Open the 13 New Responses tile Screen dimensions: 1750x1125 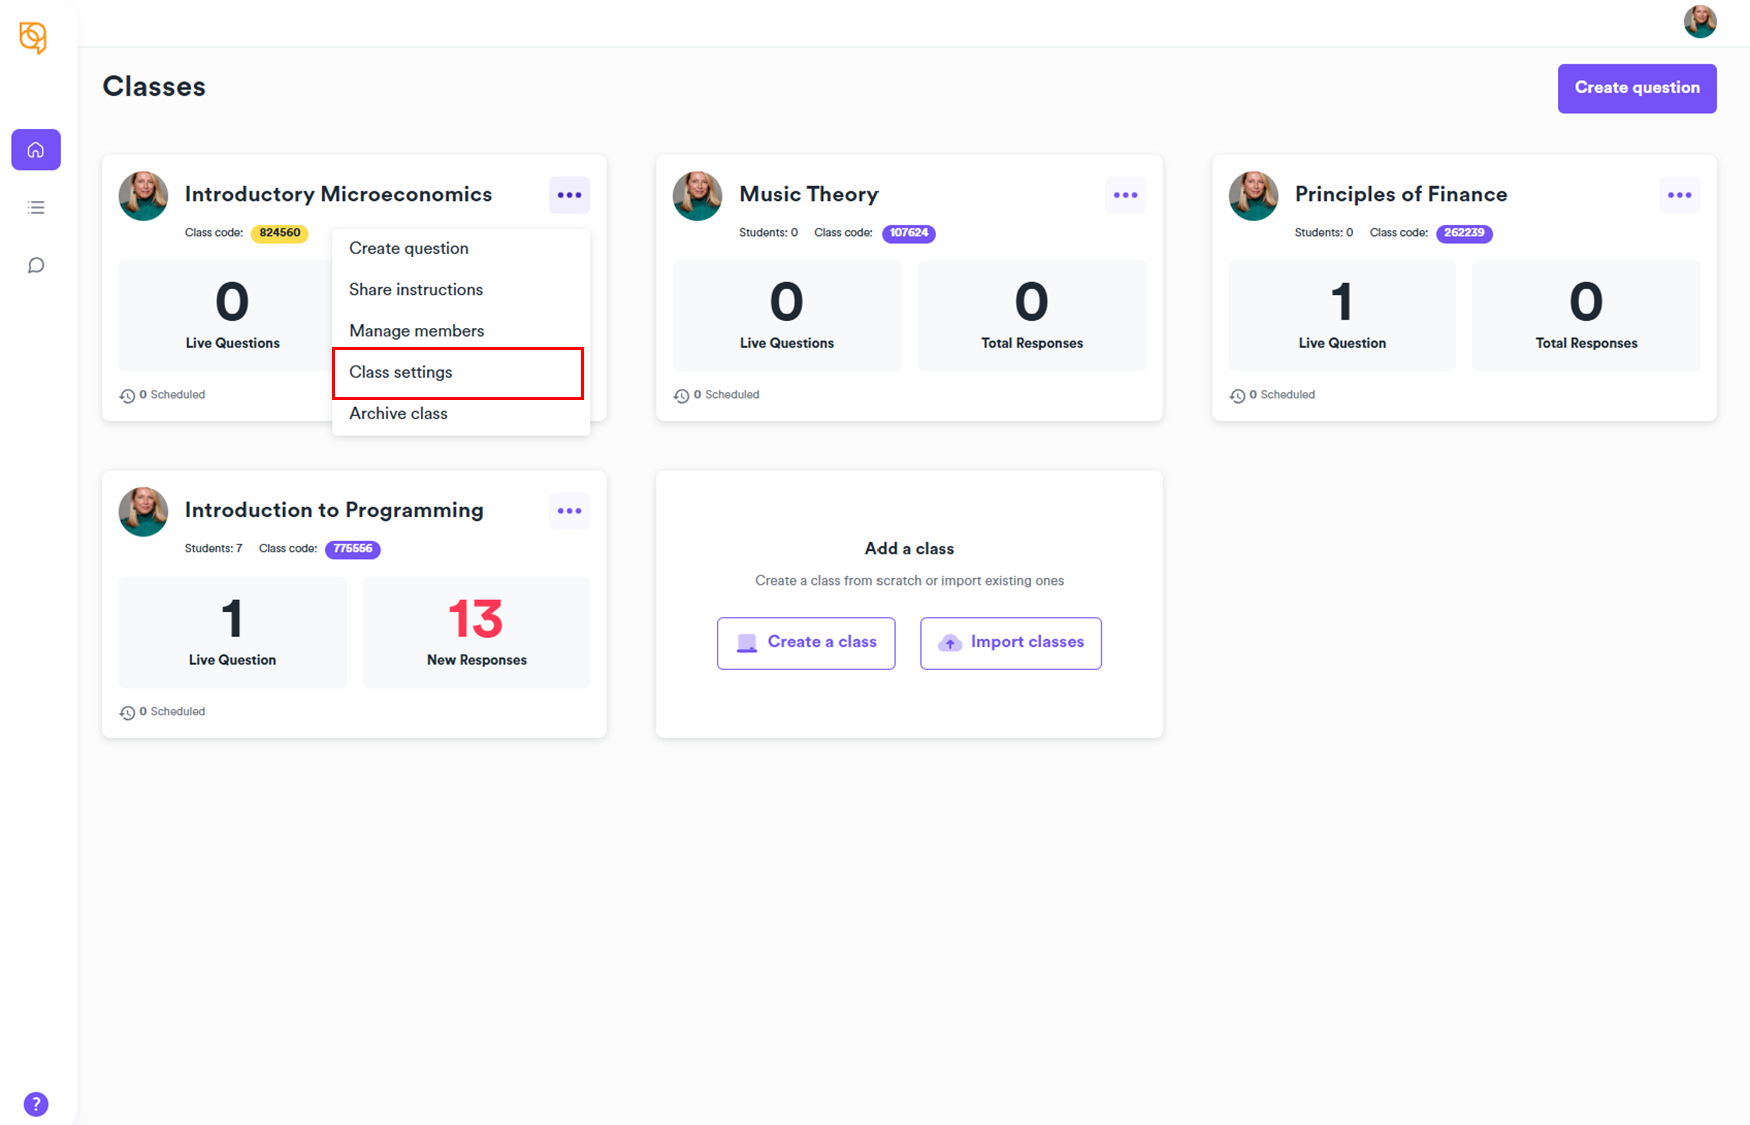click(476, 632)
